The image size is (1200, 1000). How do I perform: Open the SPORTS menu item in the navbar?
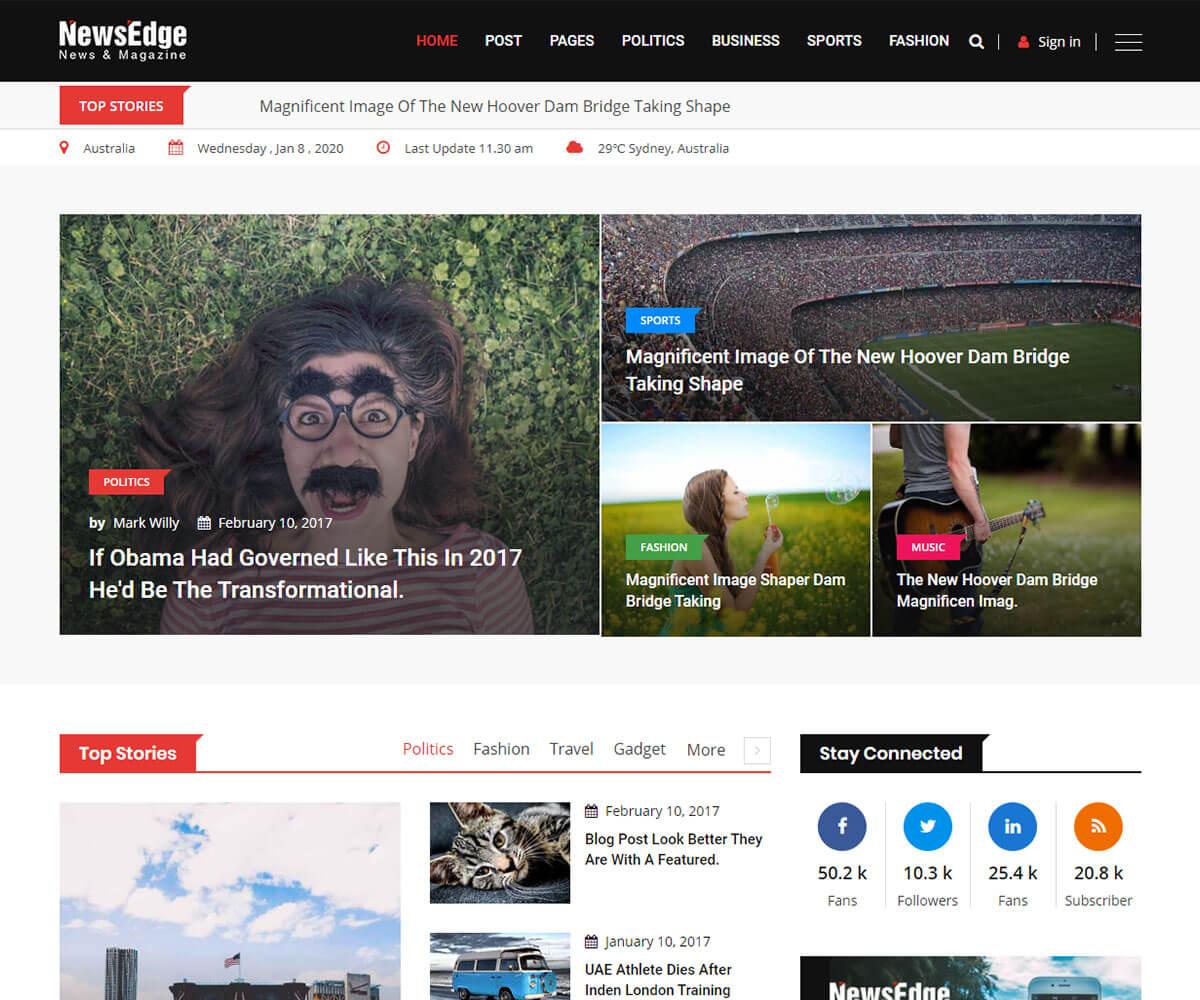point(834,41)
